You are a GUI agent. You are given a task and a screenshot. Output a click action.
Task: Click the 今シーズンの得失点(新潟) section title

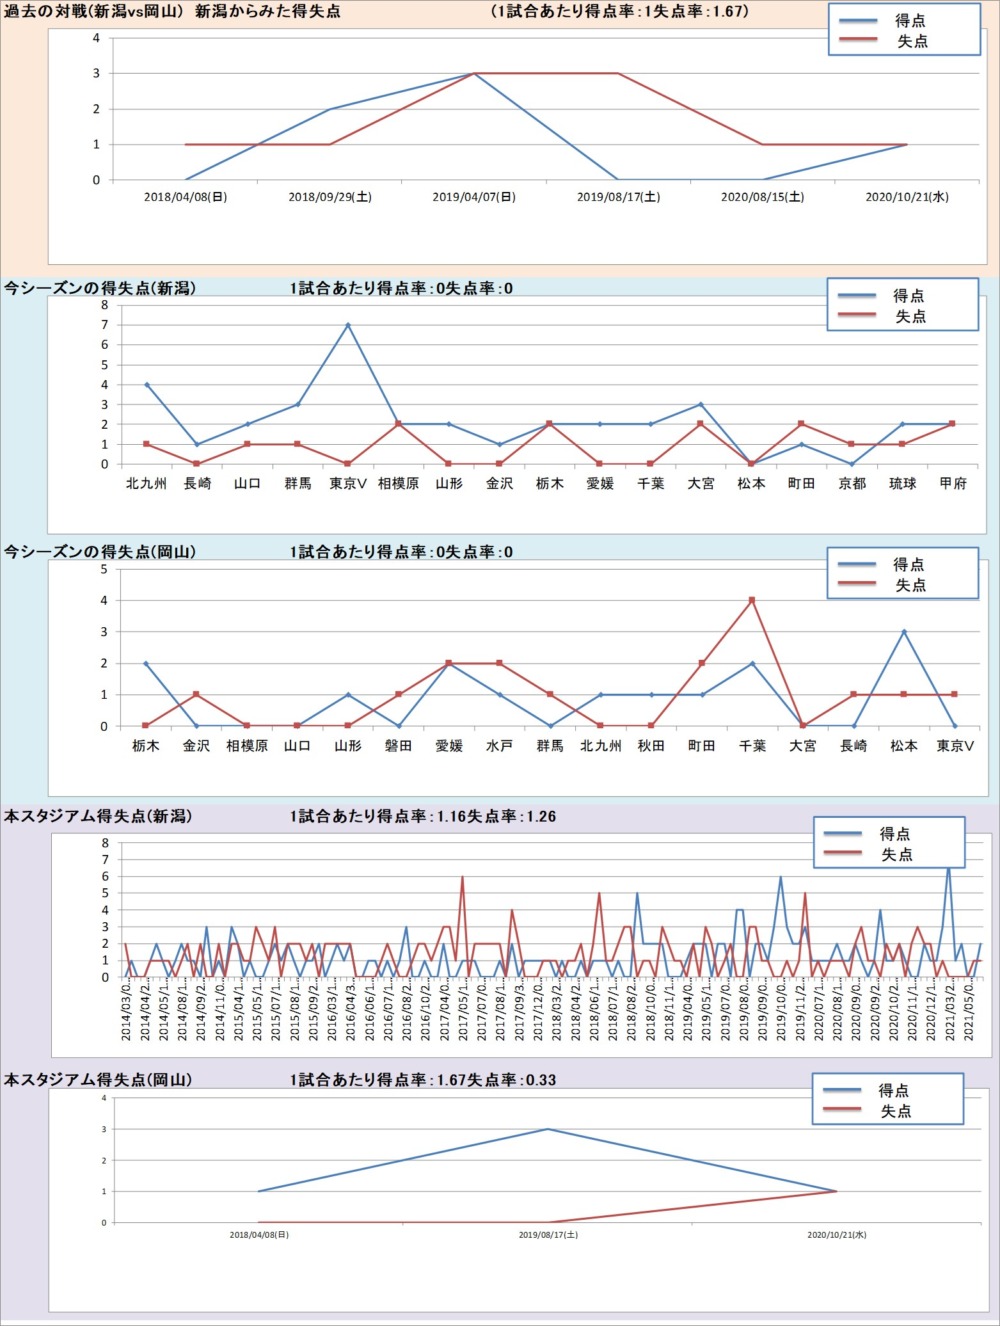[x=100, y=288]
